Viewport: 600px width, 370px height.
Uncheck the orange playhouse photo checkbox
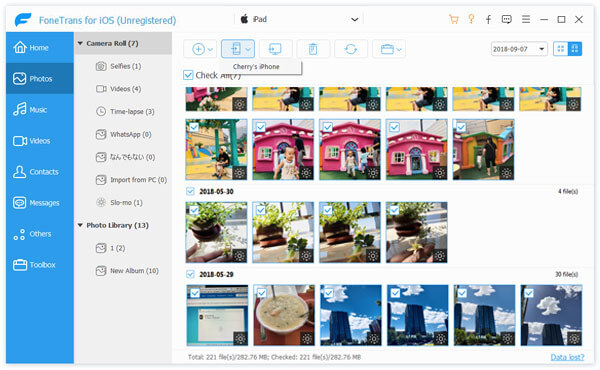[461, 127]
